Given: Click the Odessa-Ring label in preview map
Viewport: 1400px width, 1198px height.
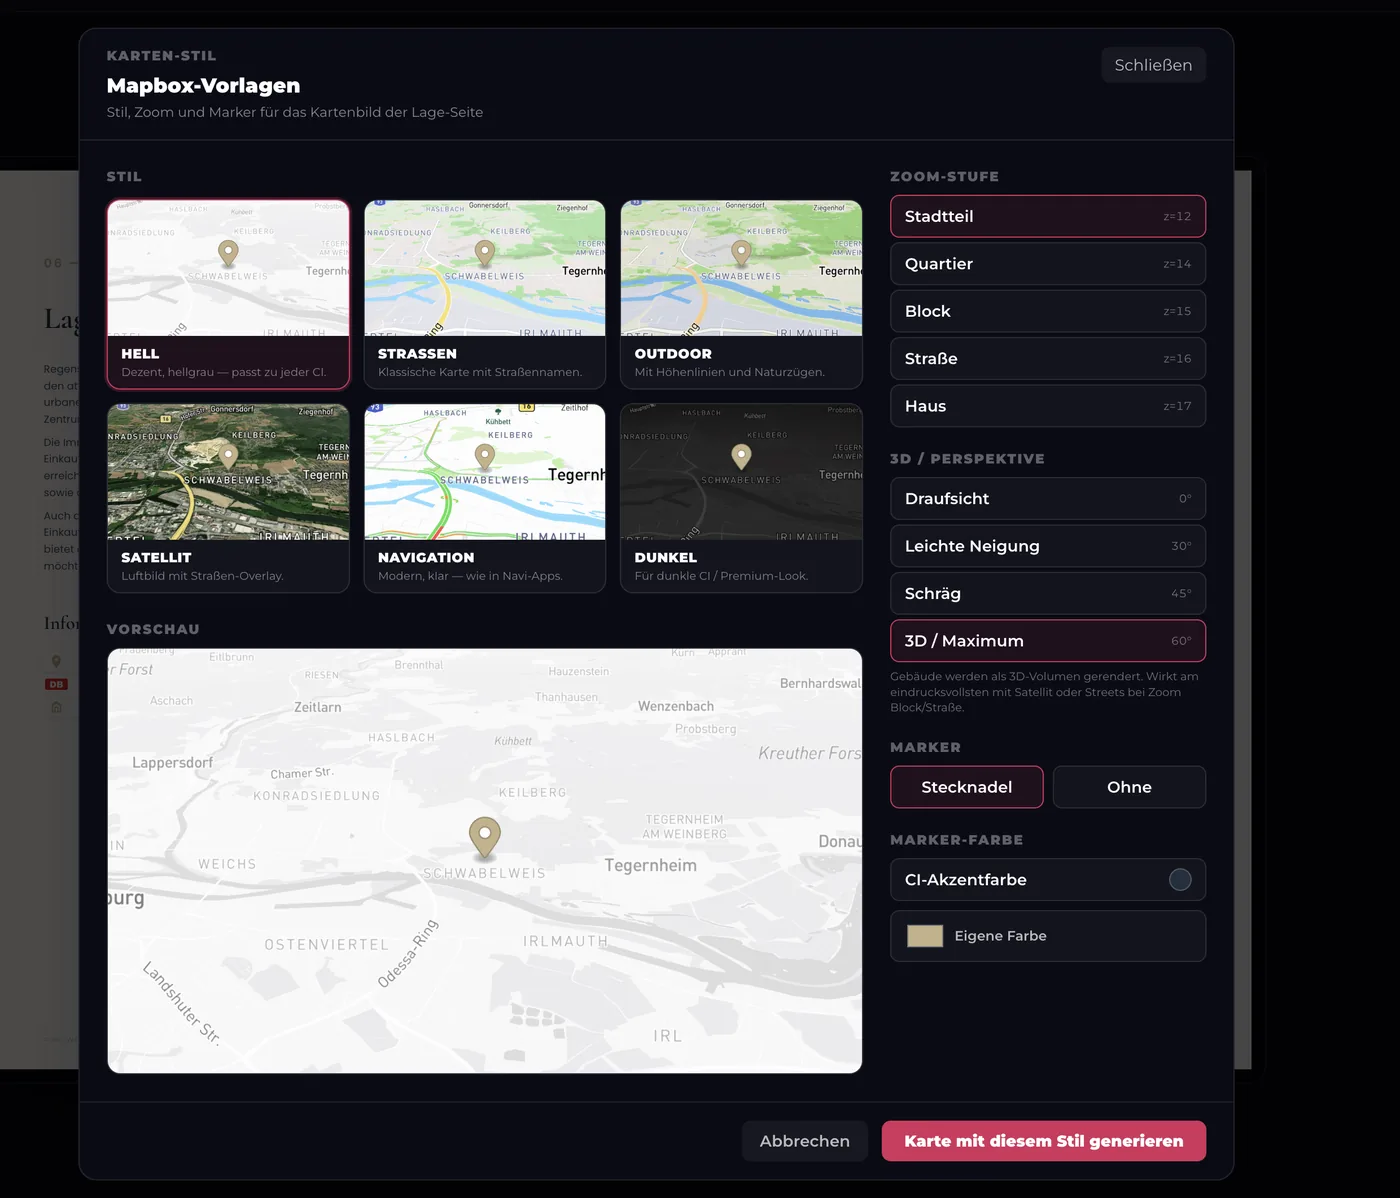Looking at the screenshot, I should (x=408, y=953).
